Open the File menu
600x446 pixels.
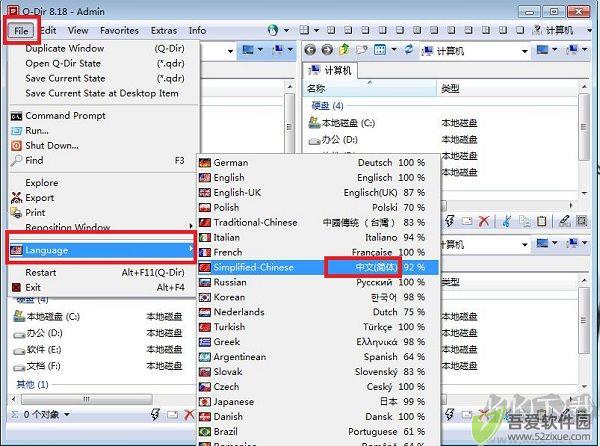point(21,31)
